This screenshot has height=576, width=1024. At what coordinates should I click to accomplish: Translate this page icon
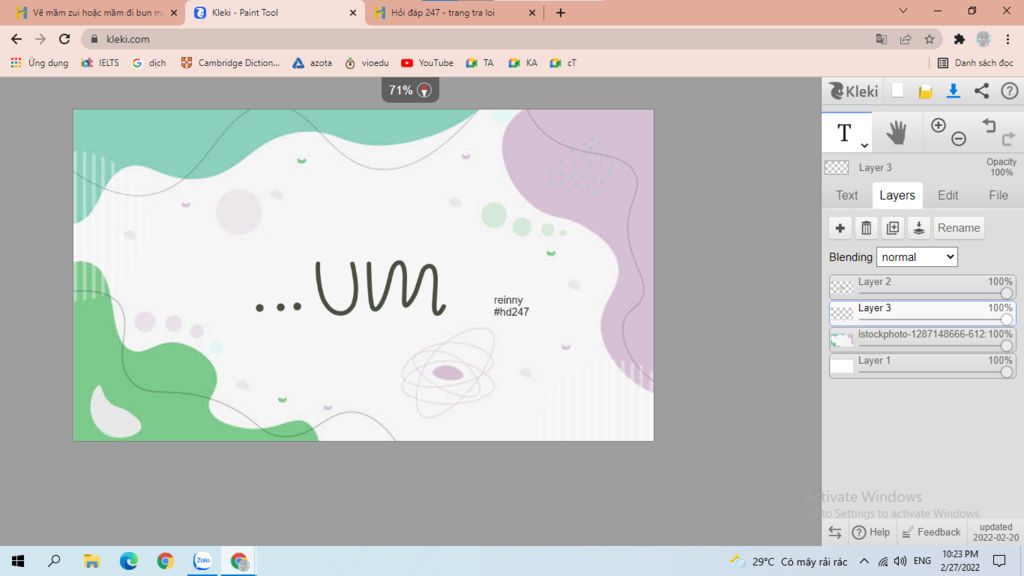coord(881,39)
